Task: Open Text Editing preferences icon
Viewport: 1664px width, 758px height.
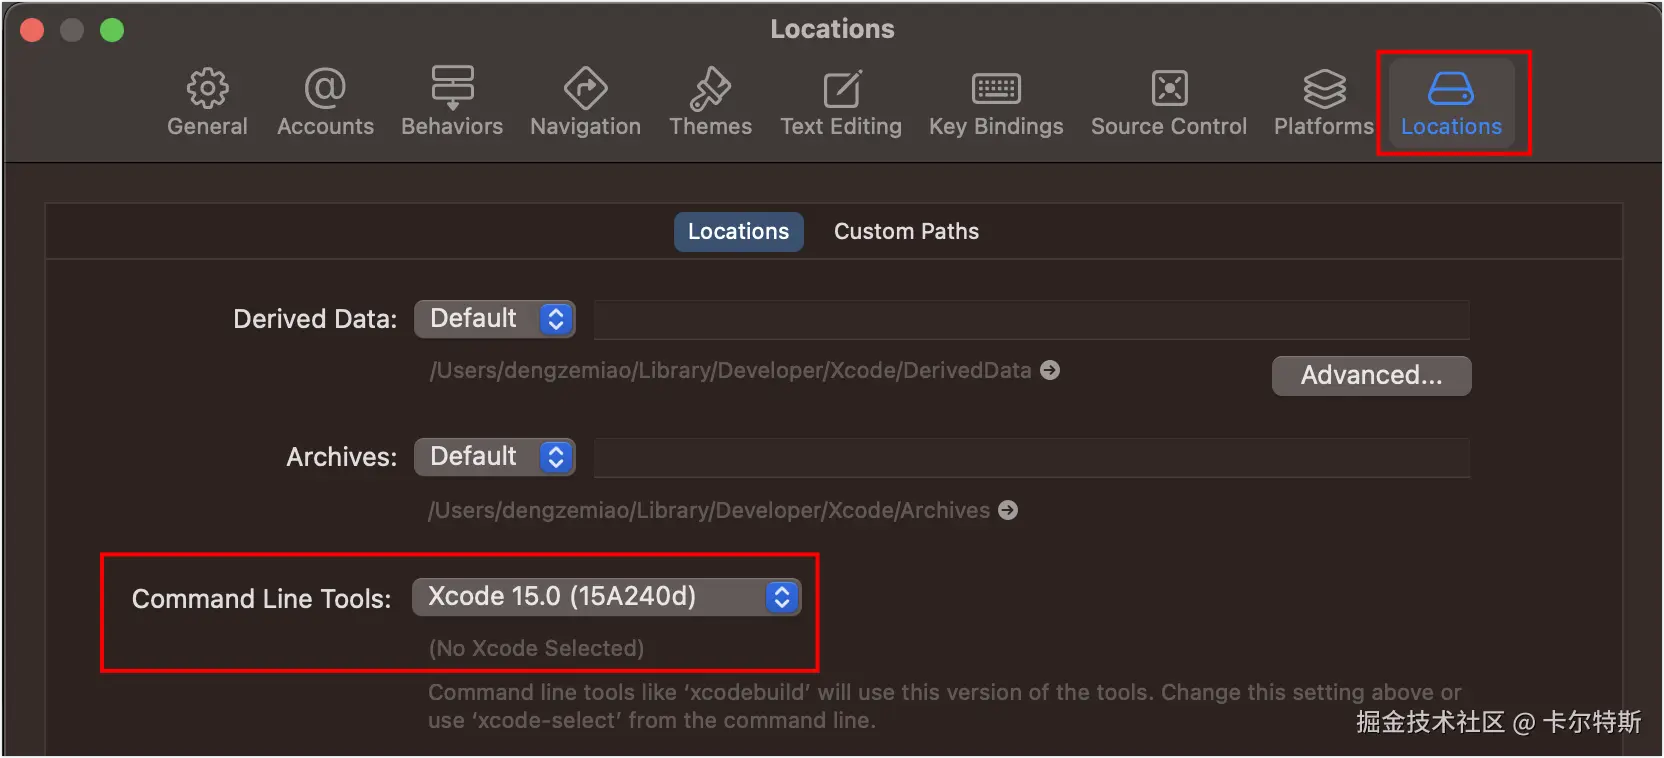Action: click(x=841, y=90)
